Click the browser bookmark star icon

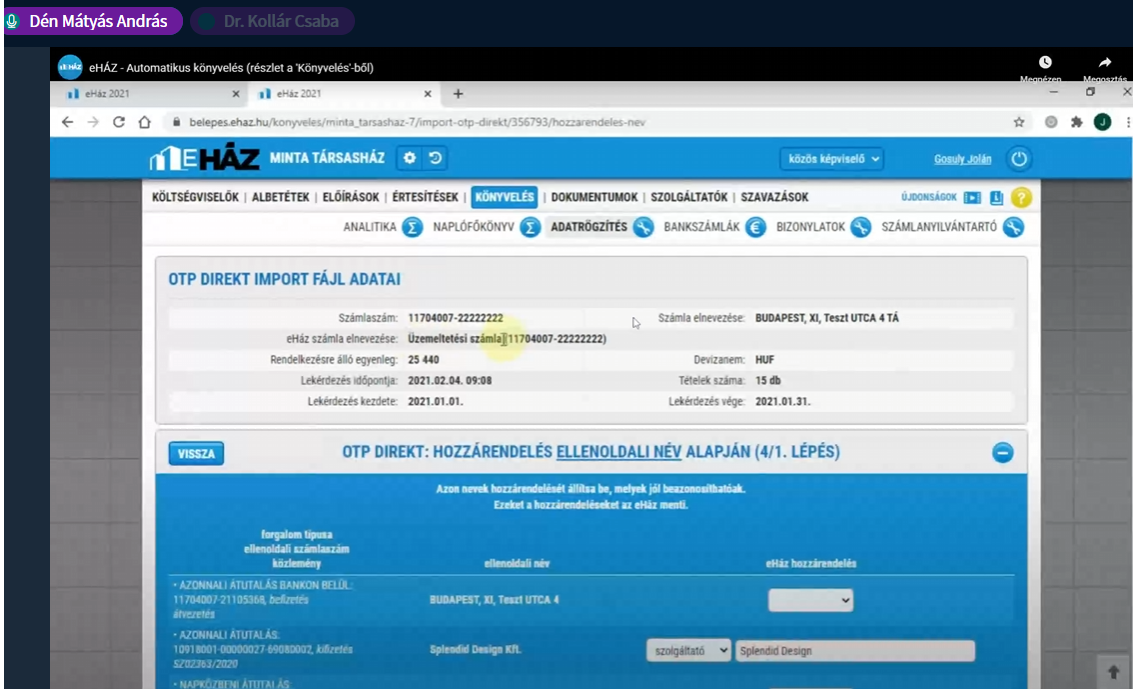tap(1019, 122)
